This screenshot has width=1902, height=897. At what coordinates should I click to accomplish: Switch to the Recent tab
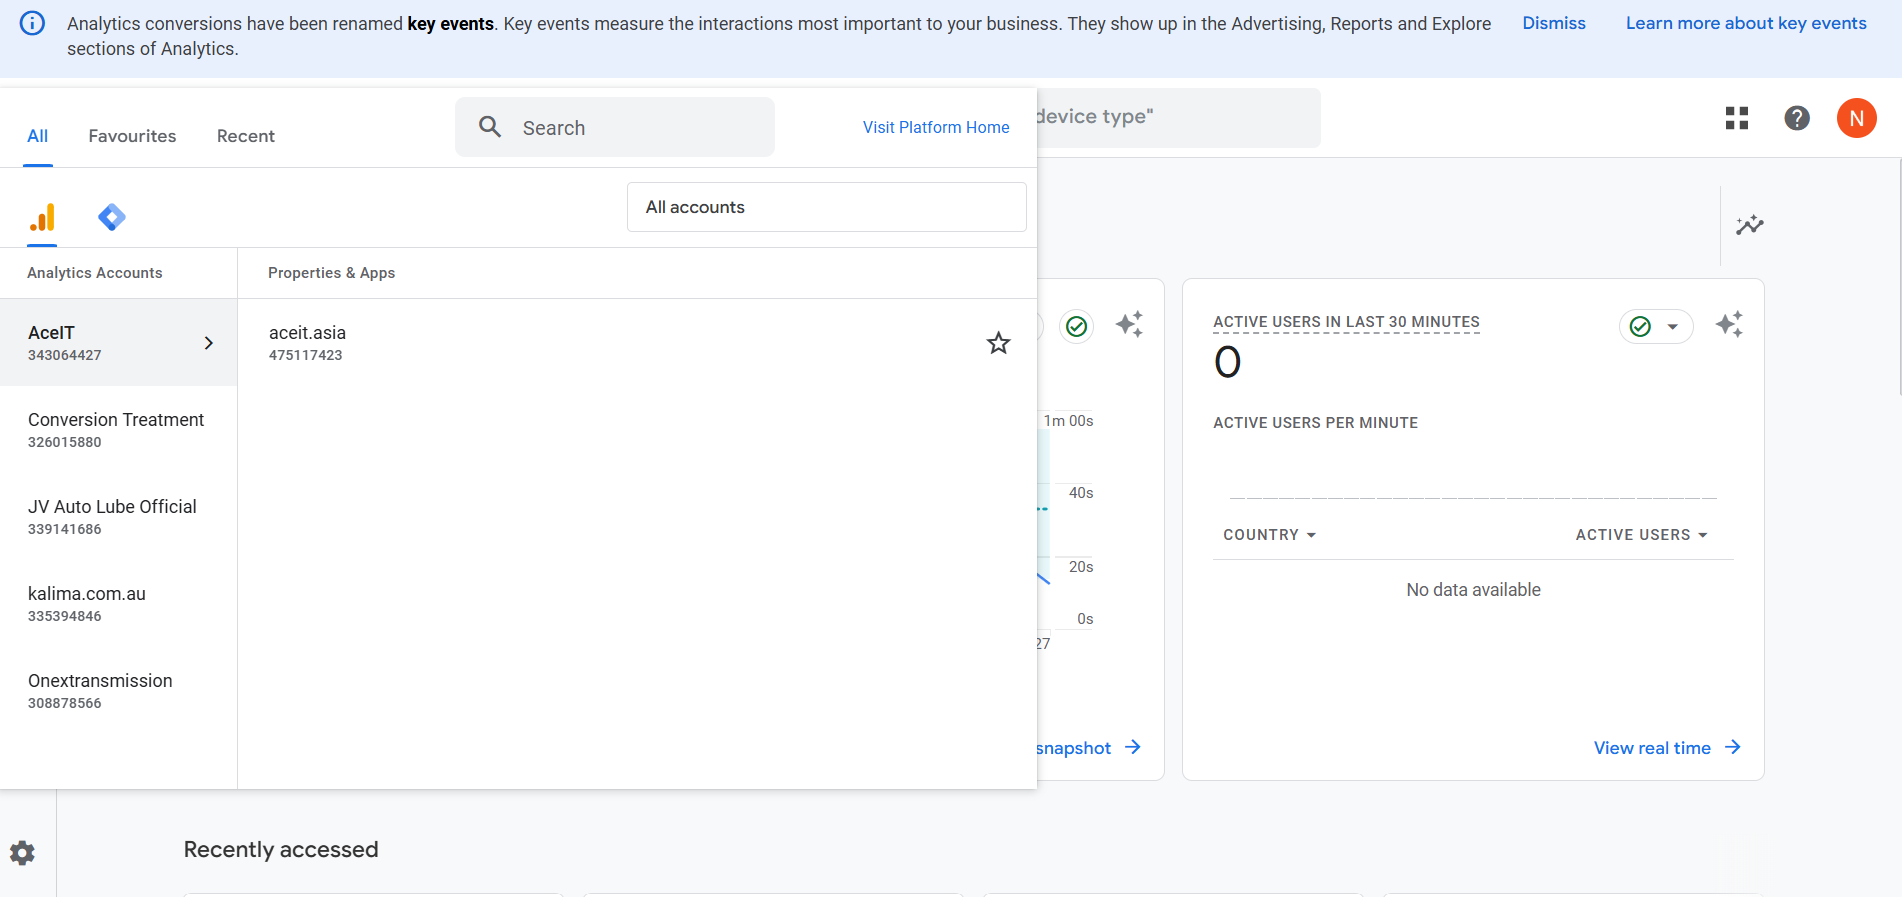click(245, 136)
